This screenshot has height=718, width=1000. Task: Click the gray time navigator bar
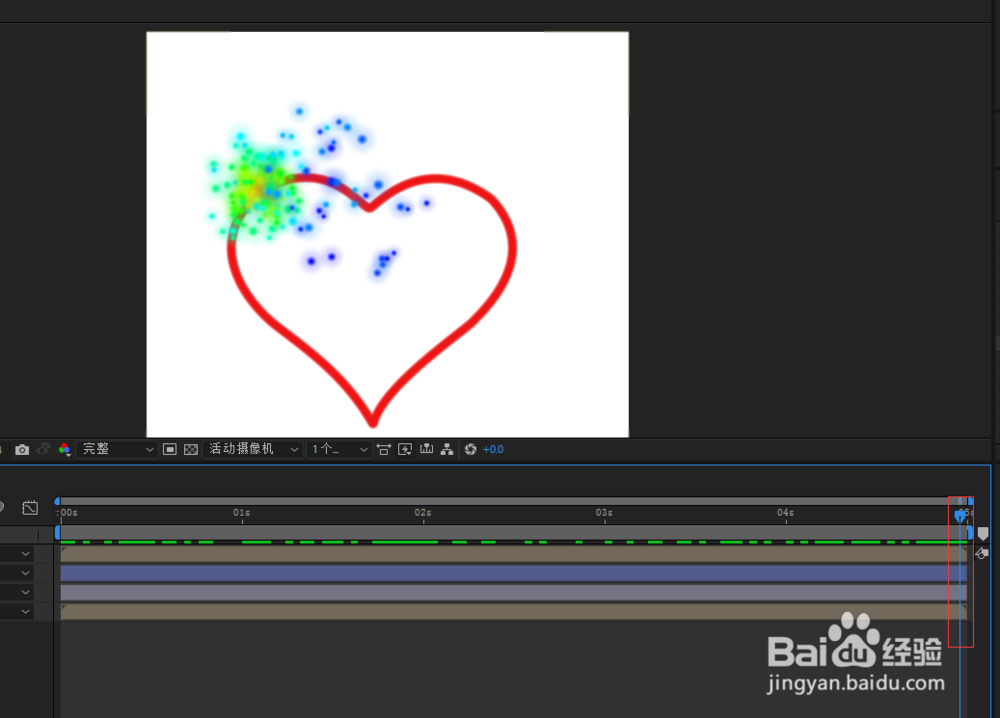(513, 501)
